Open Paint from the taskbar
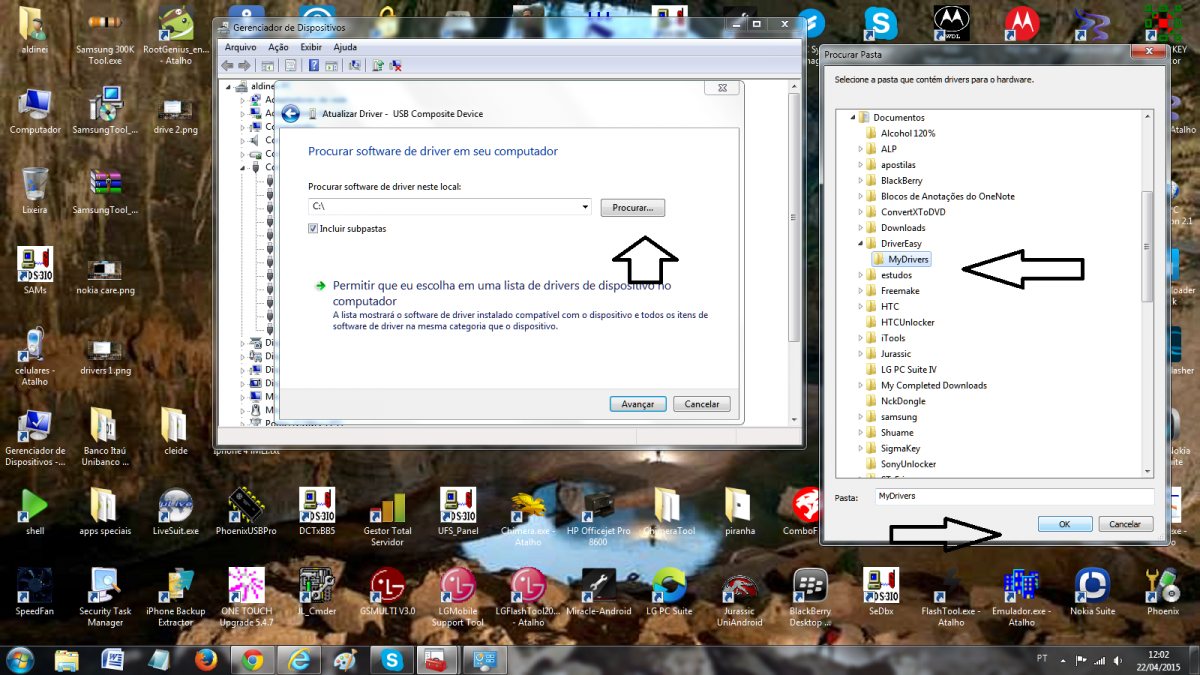This screenshot has width=1200, height=675. click(x=345, y=660)
